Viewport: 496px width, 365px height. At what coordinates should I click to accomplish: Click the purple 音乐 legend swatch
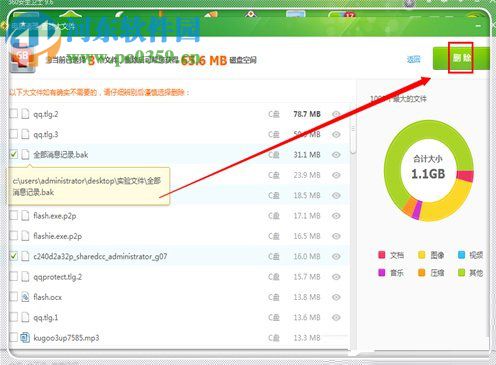[x=382, y=273]
